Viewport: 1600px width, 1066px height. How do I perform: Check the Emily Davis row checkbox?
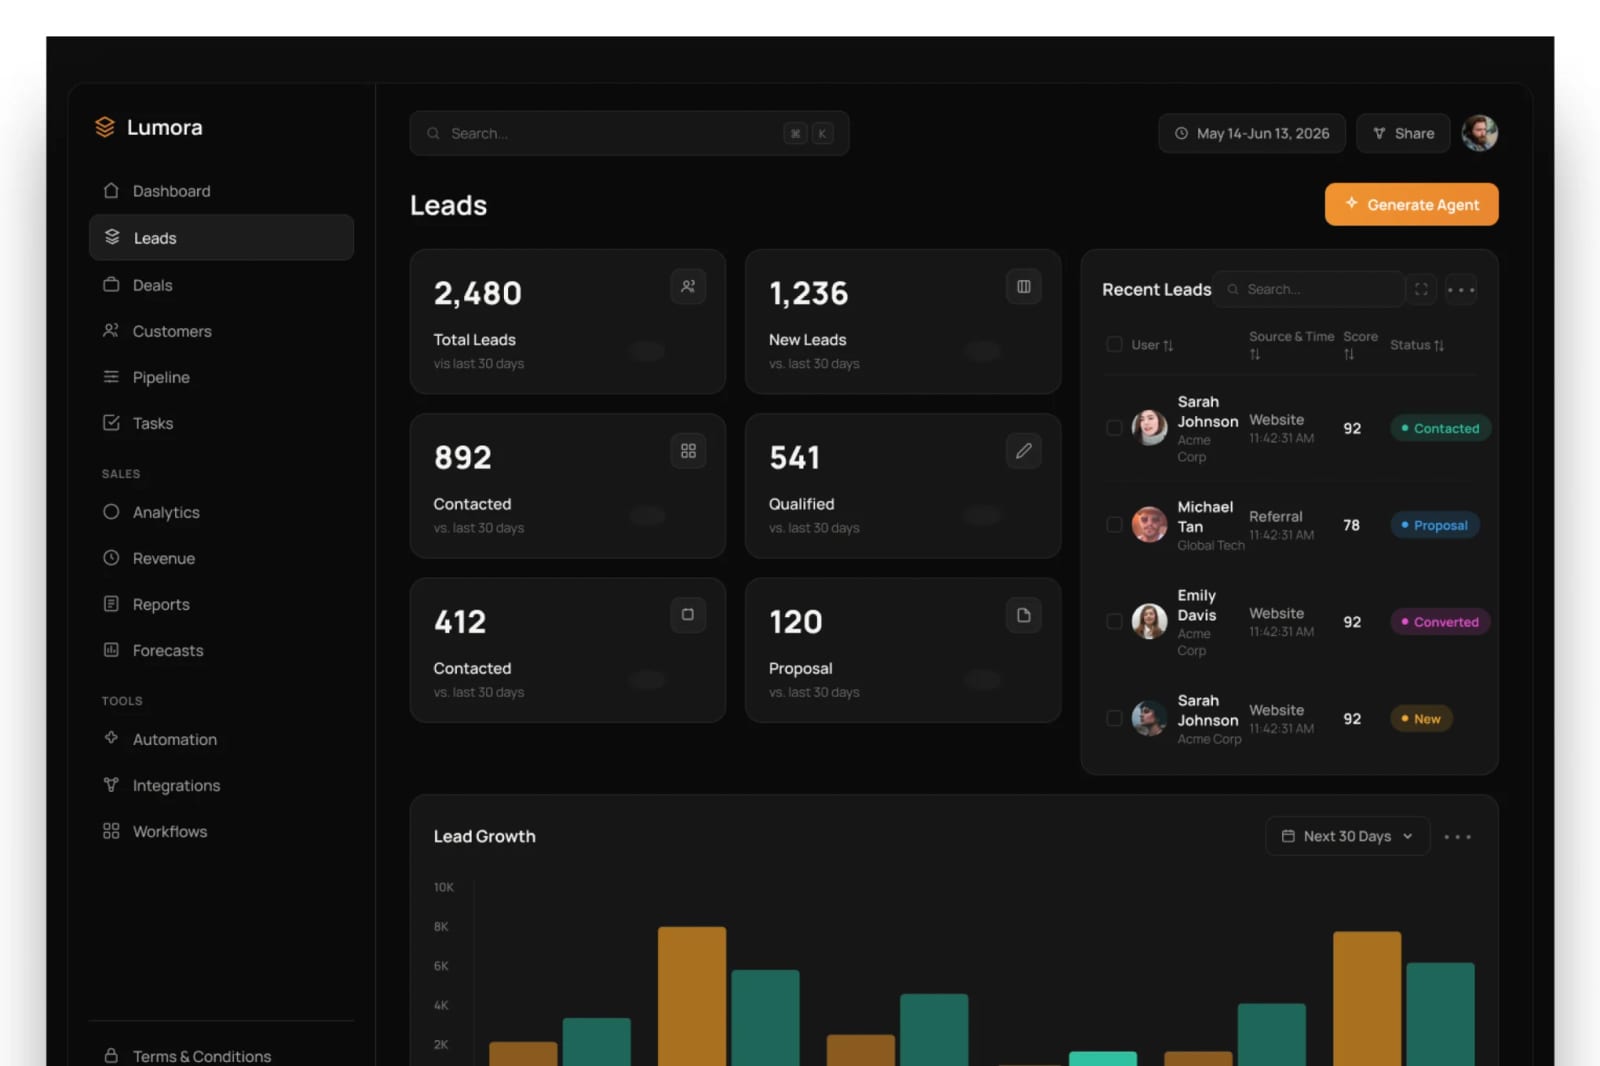point(1114,621)
